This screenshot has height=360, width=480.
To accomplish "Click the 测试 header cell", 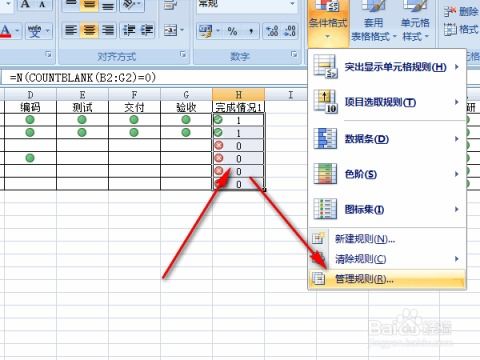I will 82,107.
